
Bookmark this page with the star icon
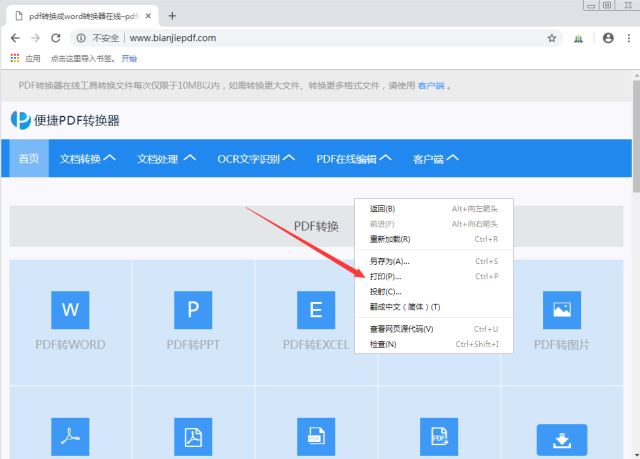pos(552,38)
